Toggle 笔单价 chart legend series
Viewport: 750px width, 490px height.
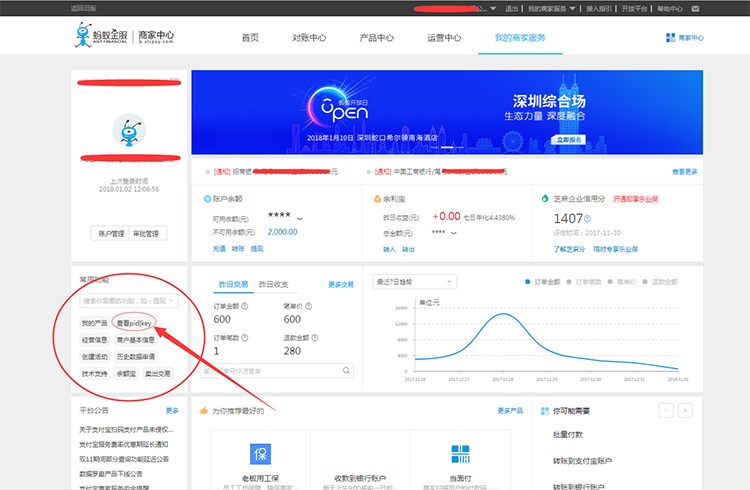622,282
